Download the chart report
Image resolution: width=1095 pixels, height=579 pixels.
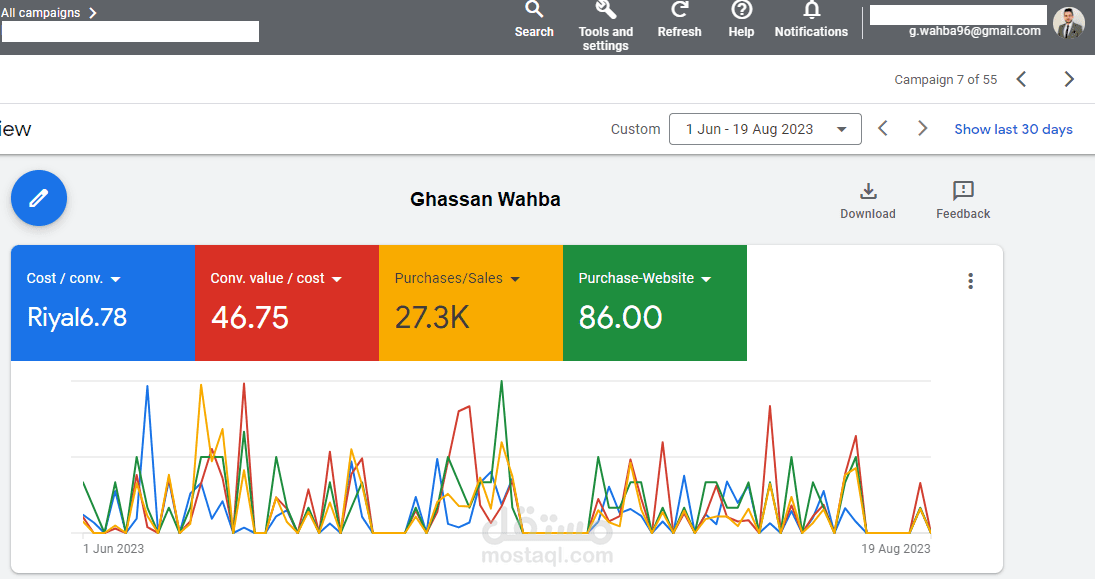click(x=867, y=192)
